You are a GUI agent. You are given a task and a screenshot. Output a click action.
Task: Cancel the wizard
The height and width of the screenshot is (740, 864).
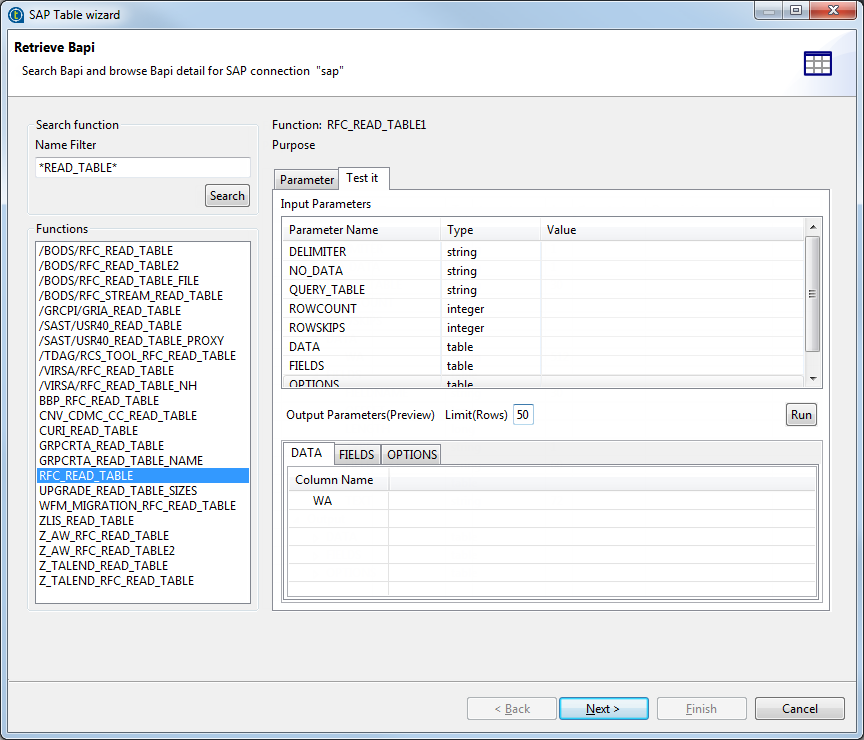tap(799, 709)
